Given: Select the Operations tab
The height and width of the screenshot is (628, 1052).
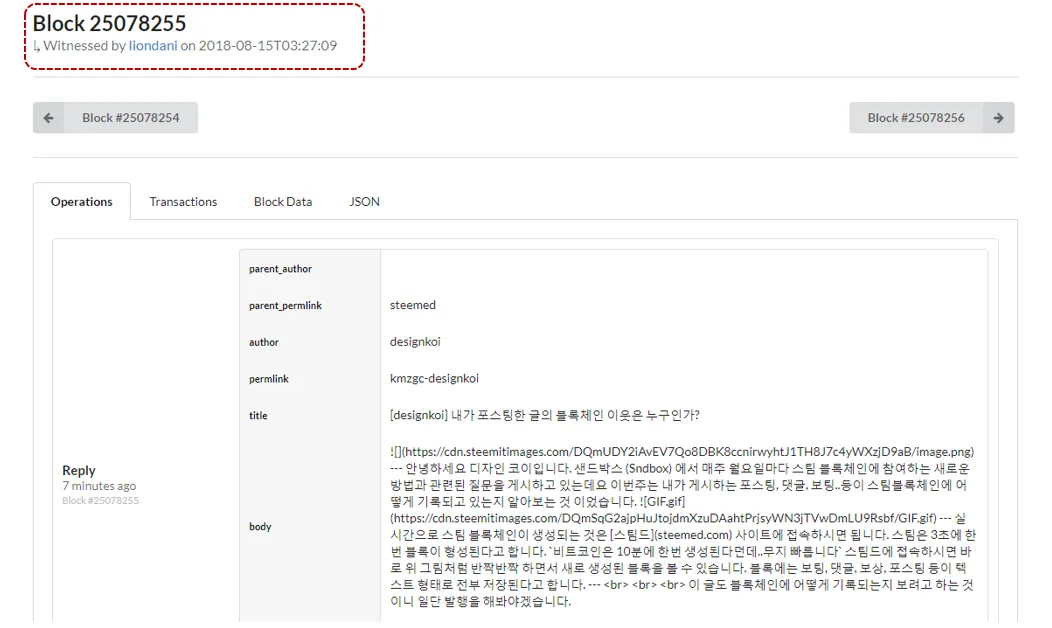Looking at the screenshot, I should (82, 201).
